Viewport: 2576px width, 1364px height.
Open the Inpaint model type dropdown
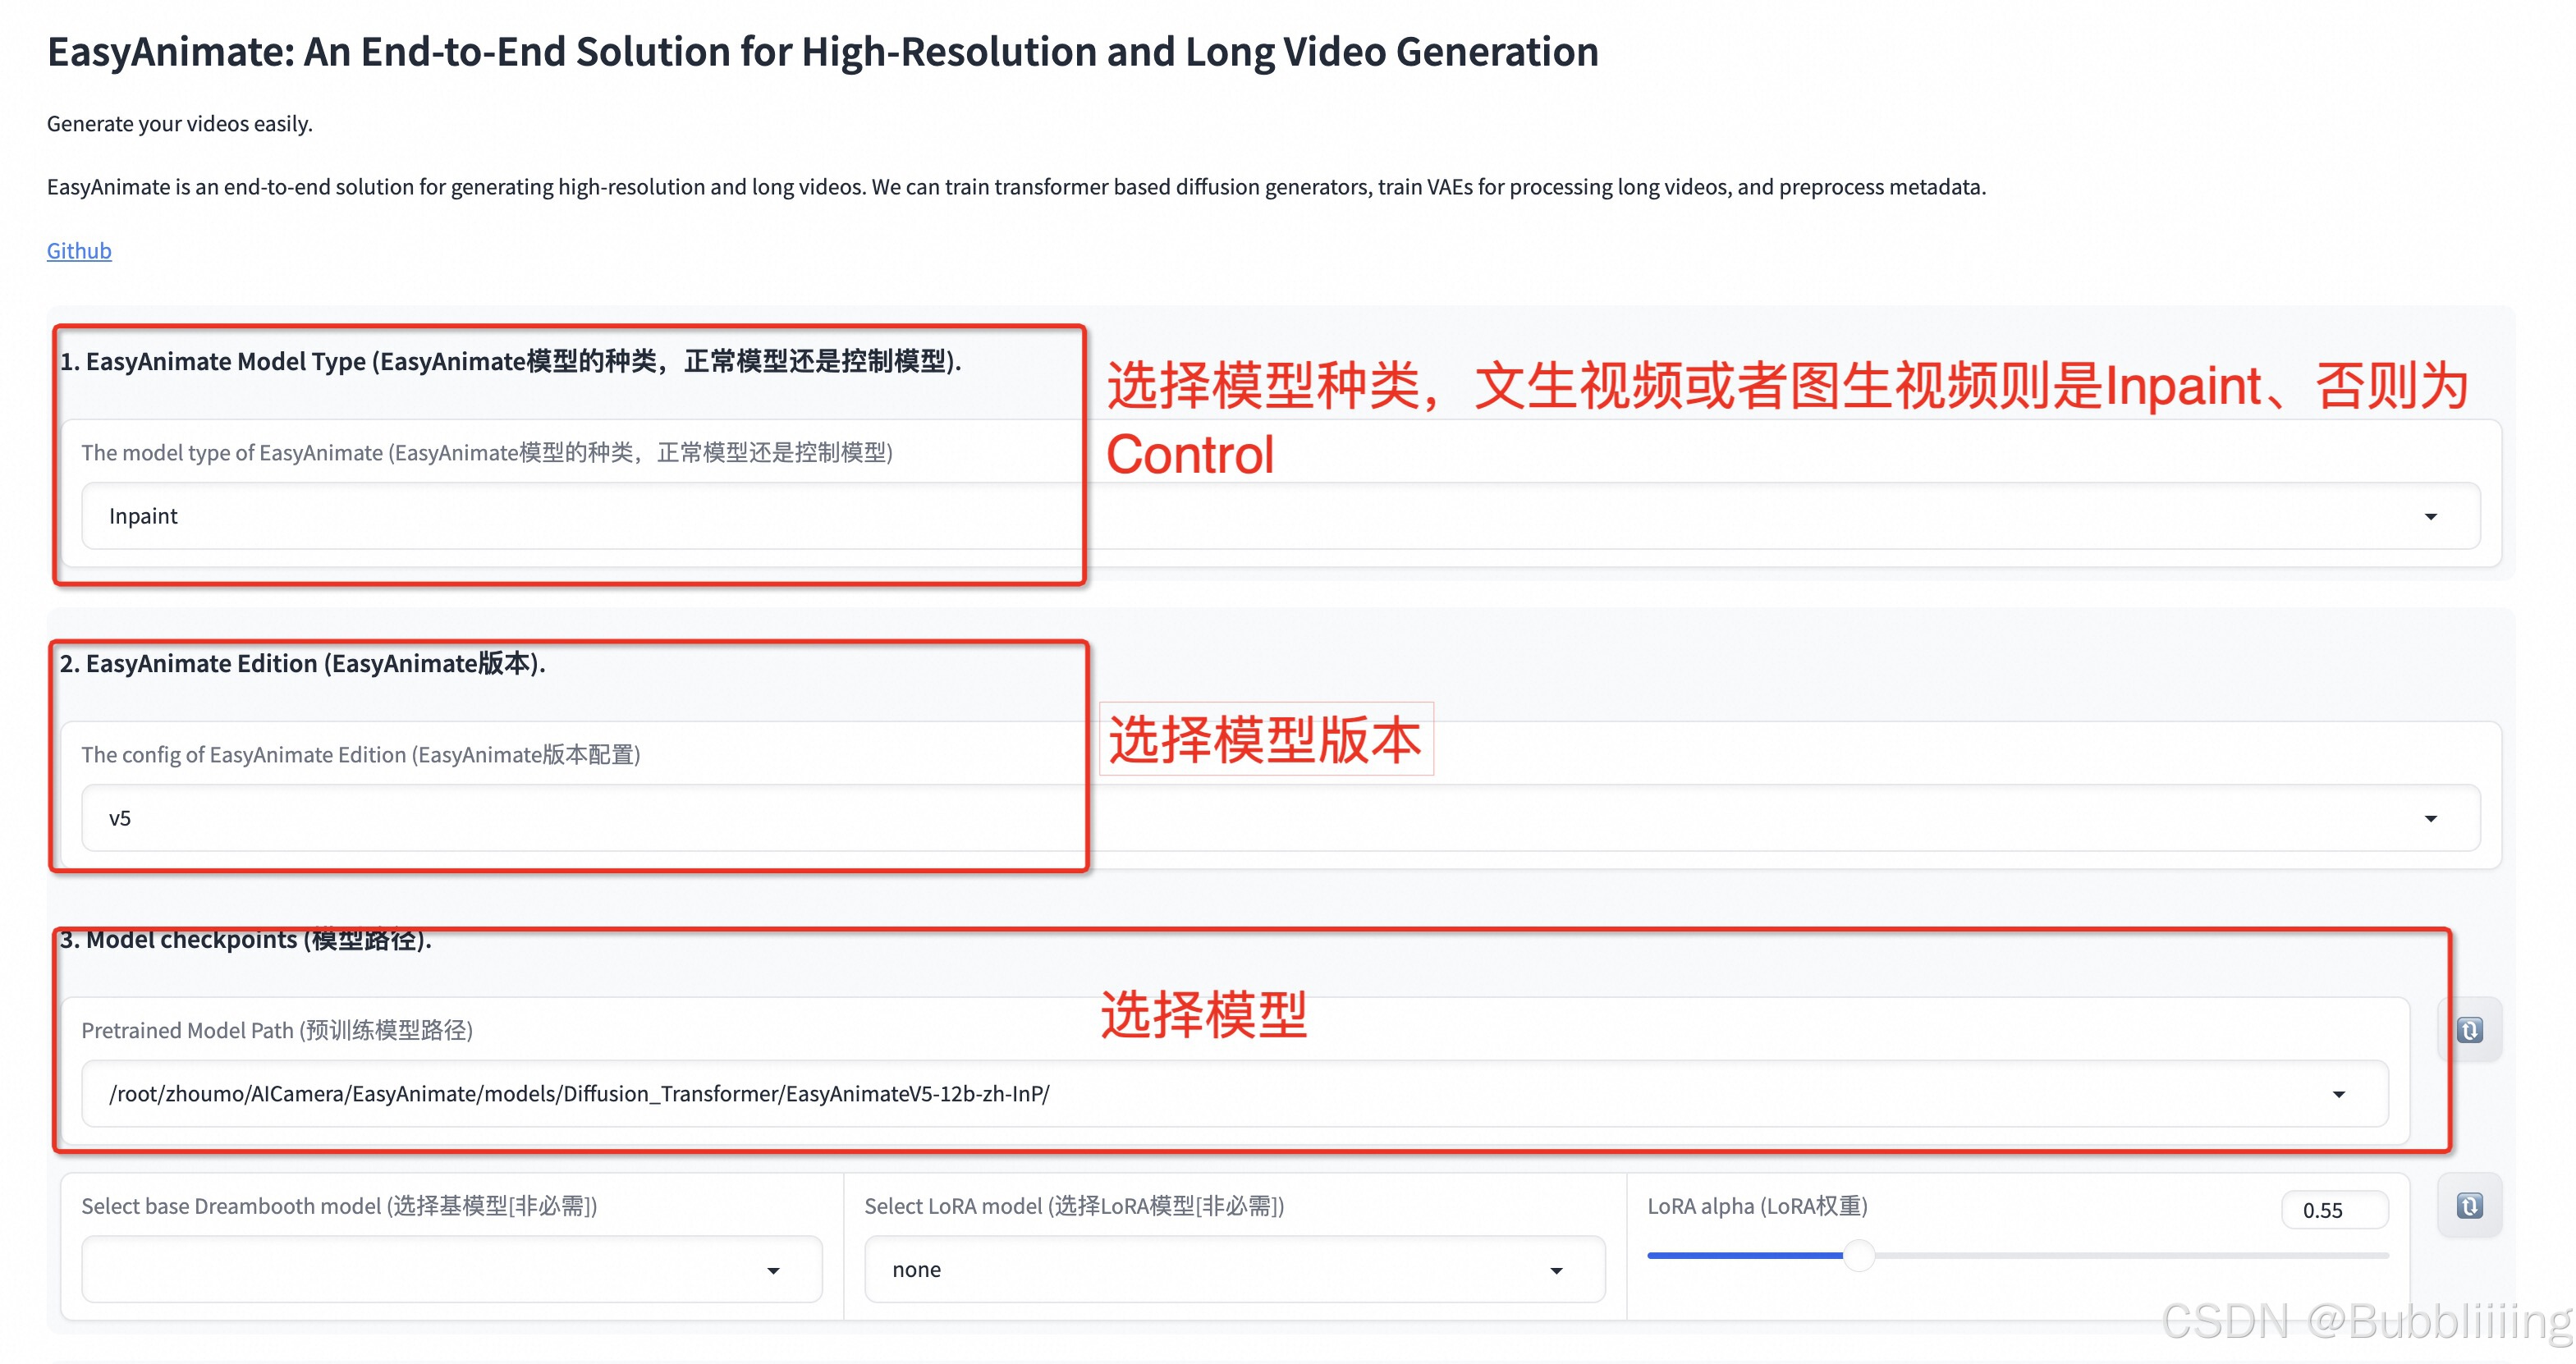tap(1280, 516)
